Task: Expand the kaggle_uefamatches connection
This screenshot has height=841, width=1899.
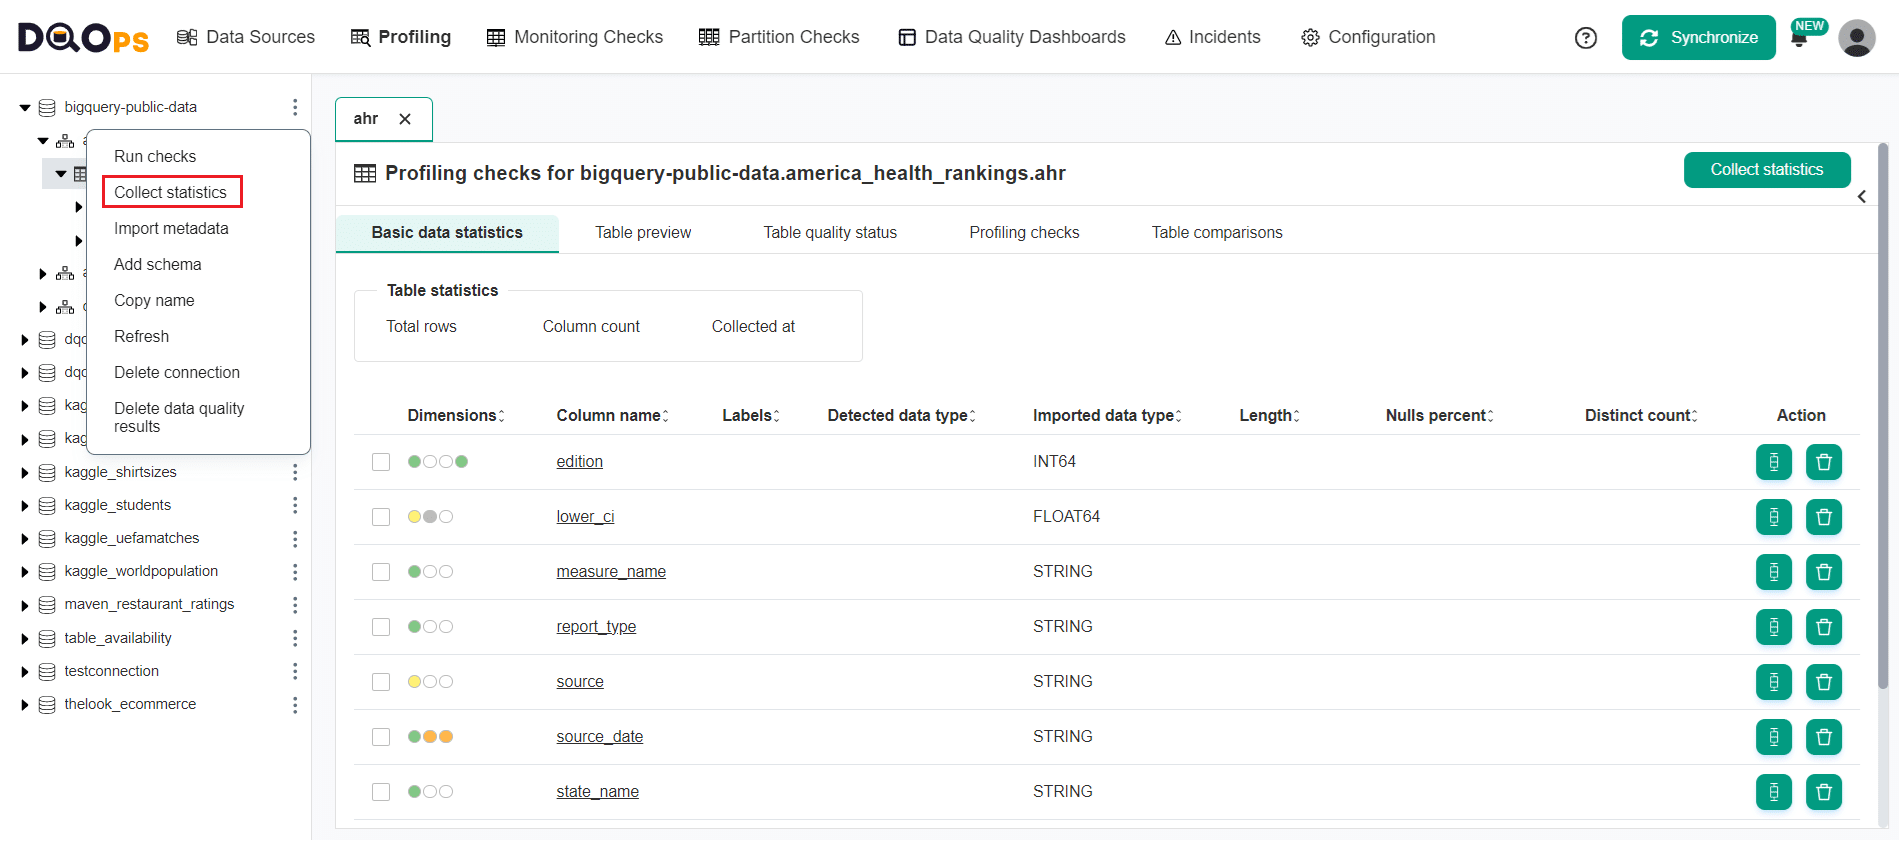Action: [x=25, y=539]
